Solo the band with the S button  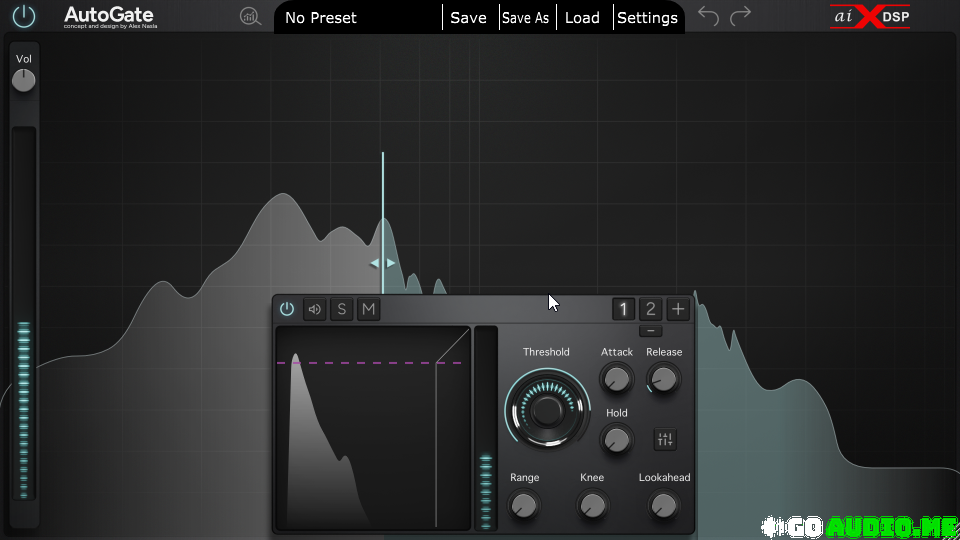[342, 309]
